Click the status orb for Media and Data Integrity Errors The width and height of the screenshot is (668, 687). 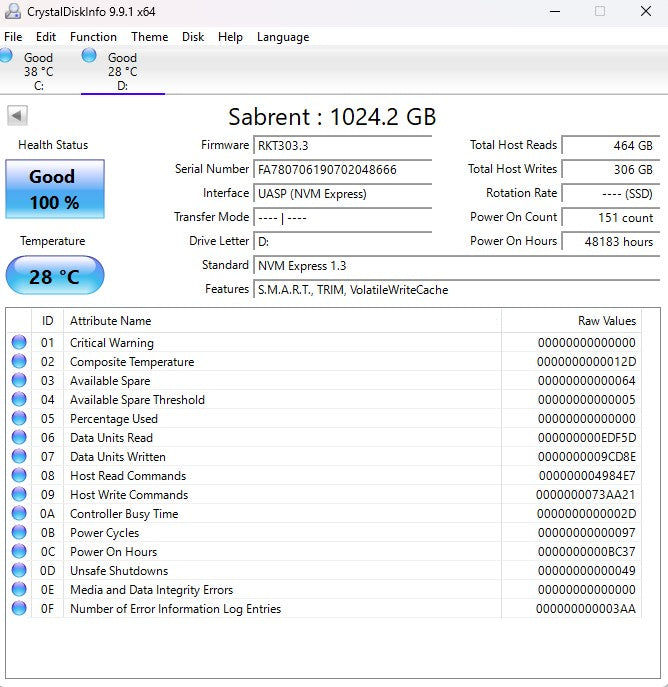19,589
